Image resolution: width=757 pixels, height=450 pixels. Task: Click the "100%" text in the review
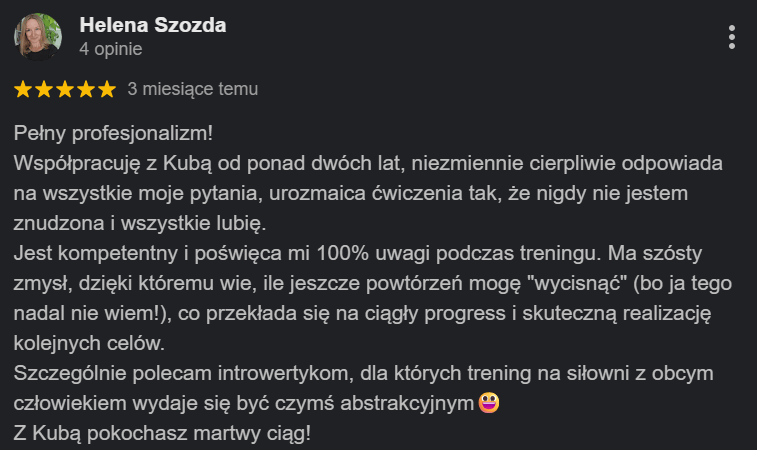click(342, 253)
